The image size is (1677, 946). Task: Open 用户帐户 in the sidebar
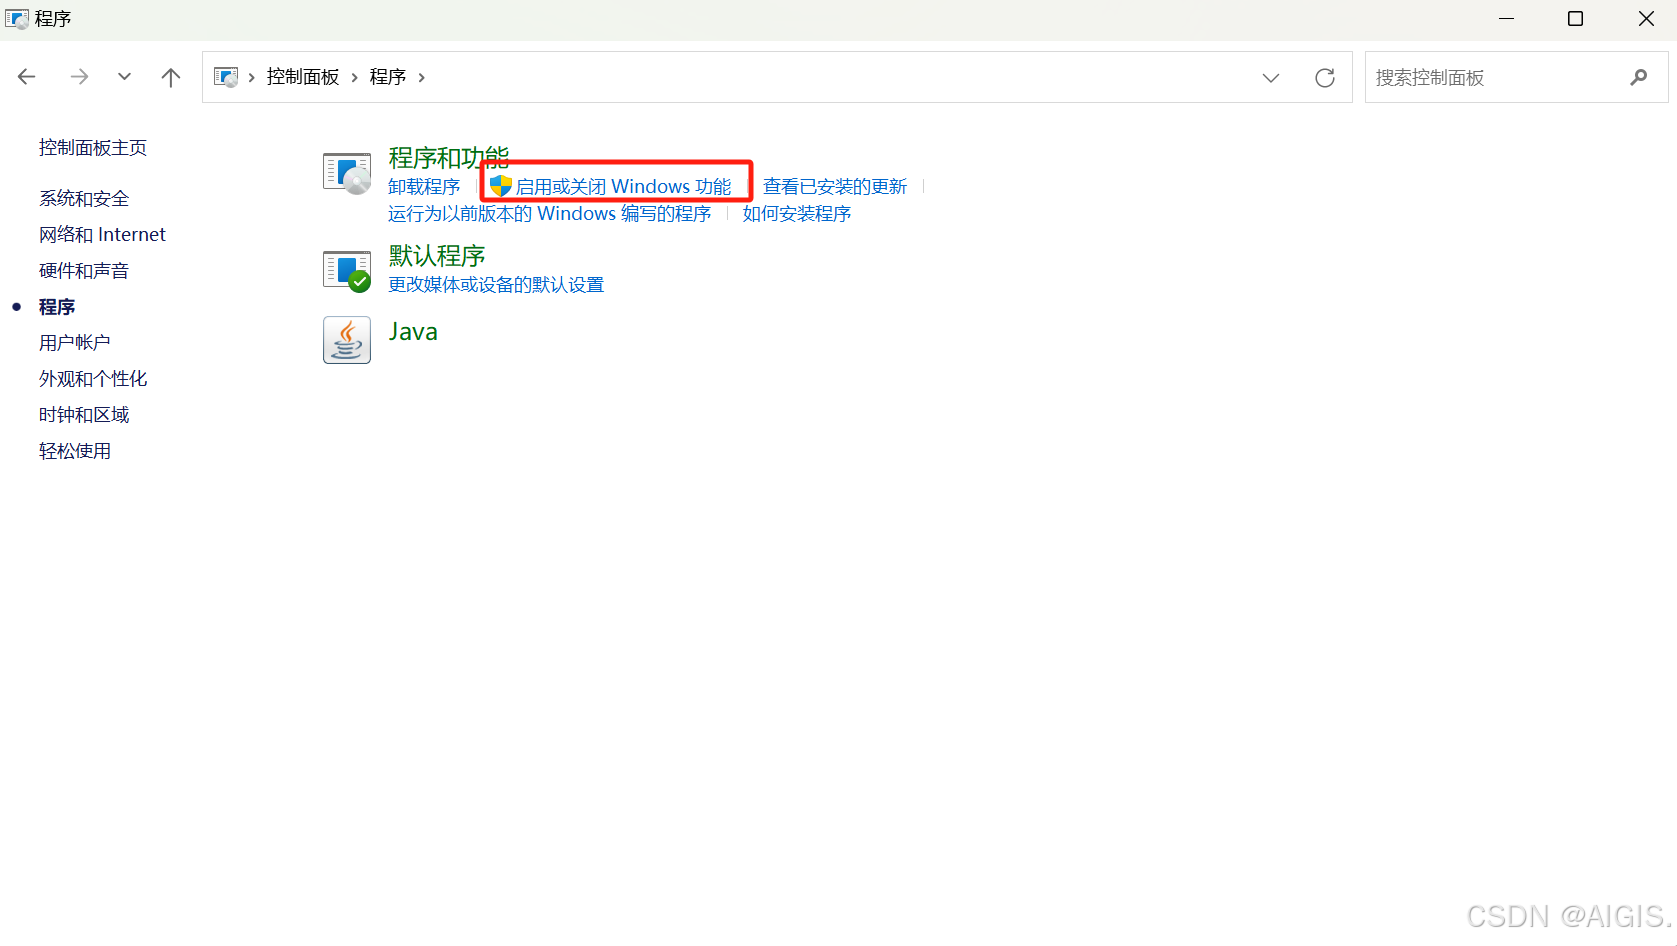click(75, 343)
